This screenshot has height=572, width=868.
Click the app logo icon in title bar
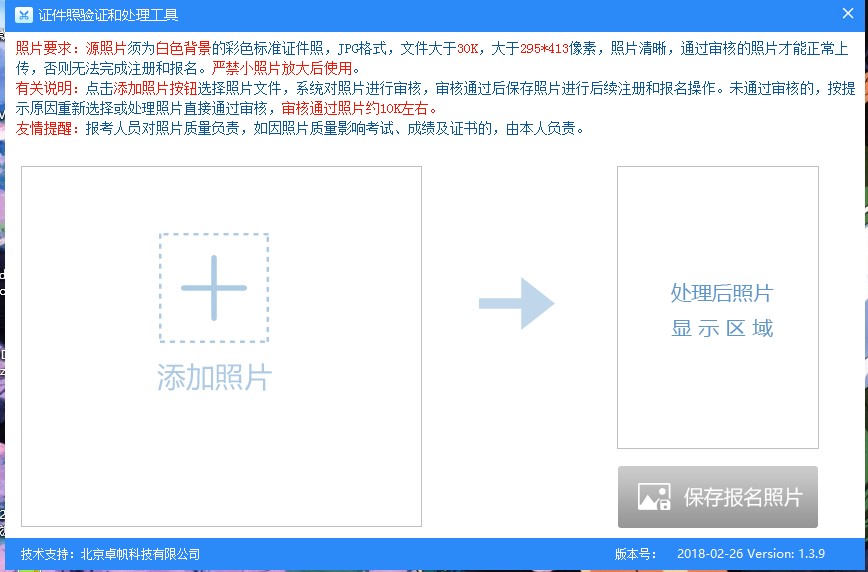pos(23,15)
